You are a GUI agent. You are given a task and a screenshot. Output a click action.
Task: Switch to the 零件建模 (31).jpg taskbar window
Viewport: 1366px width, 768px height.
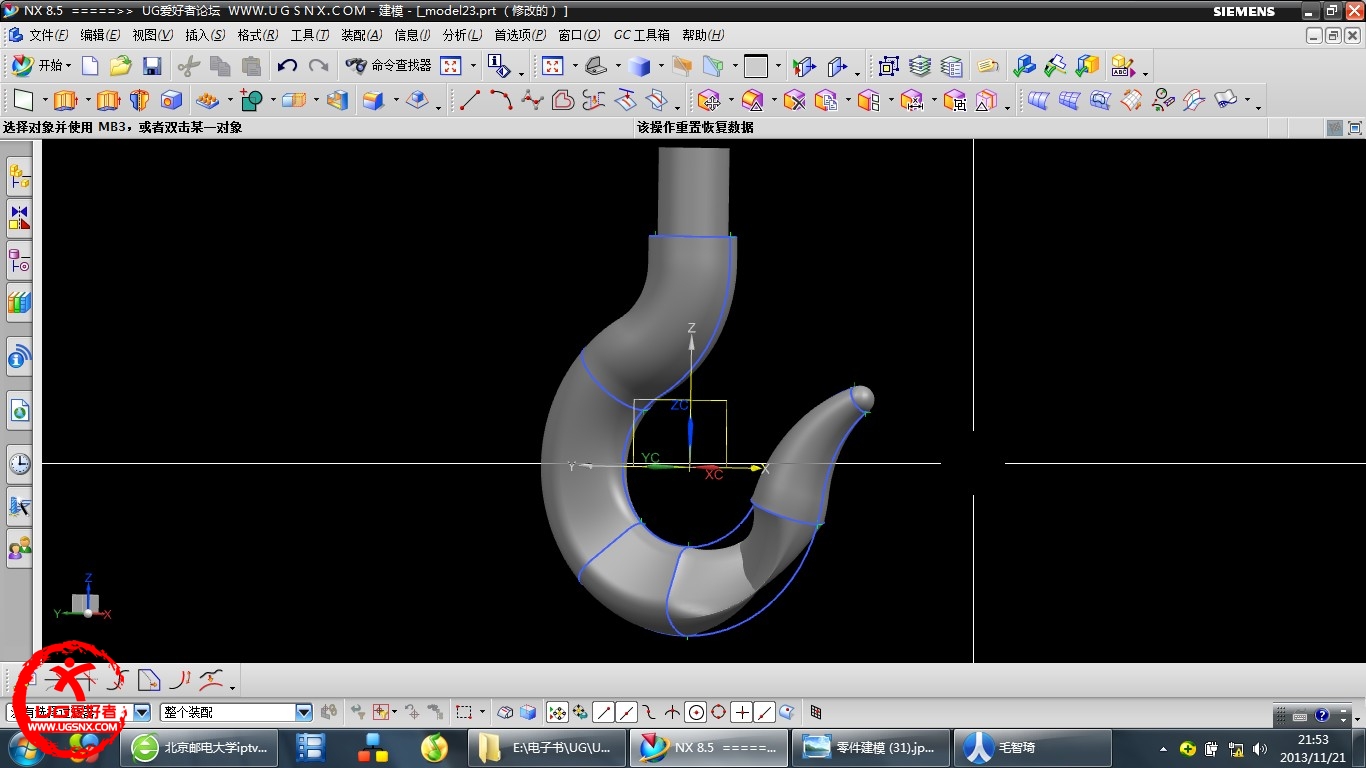tap(870, 747)
